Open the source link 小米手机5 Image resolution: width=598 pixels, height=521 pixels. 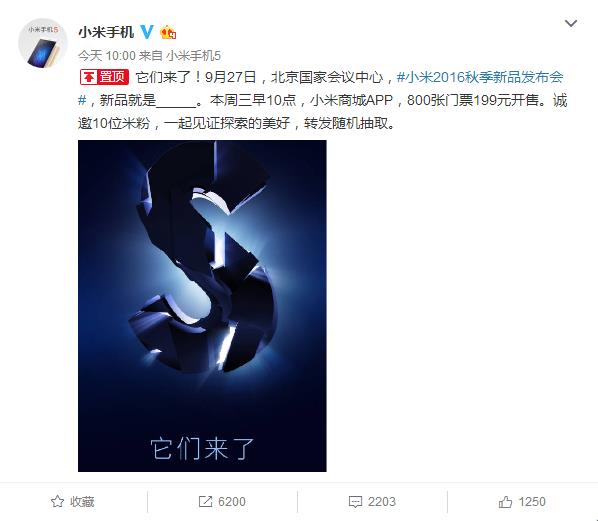pos(193,56)
